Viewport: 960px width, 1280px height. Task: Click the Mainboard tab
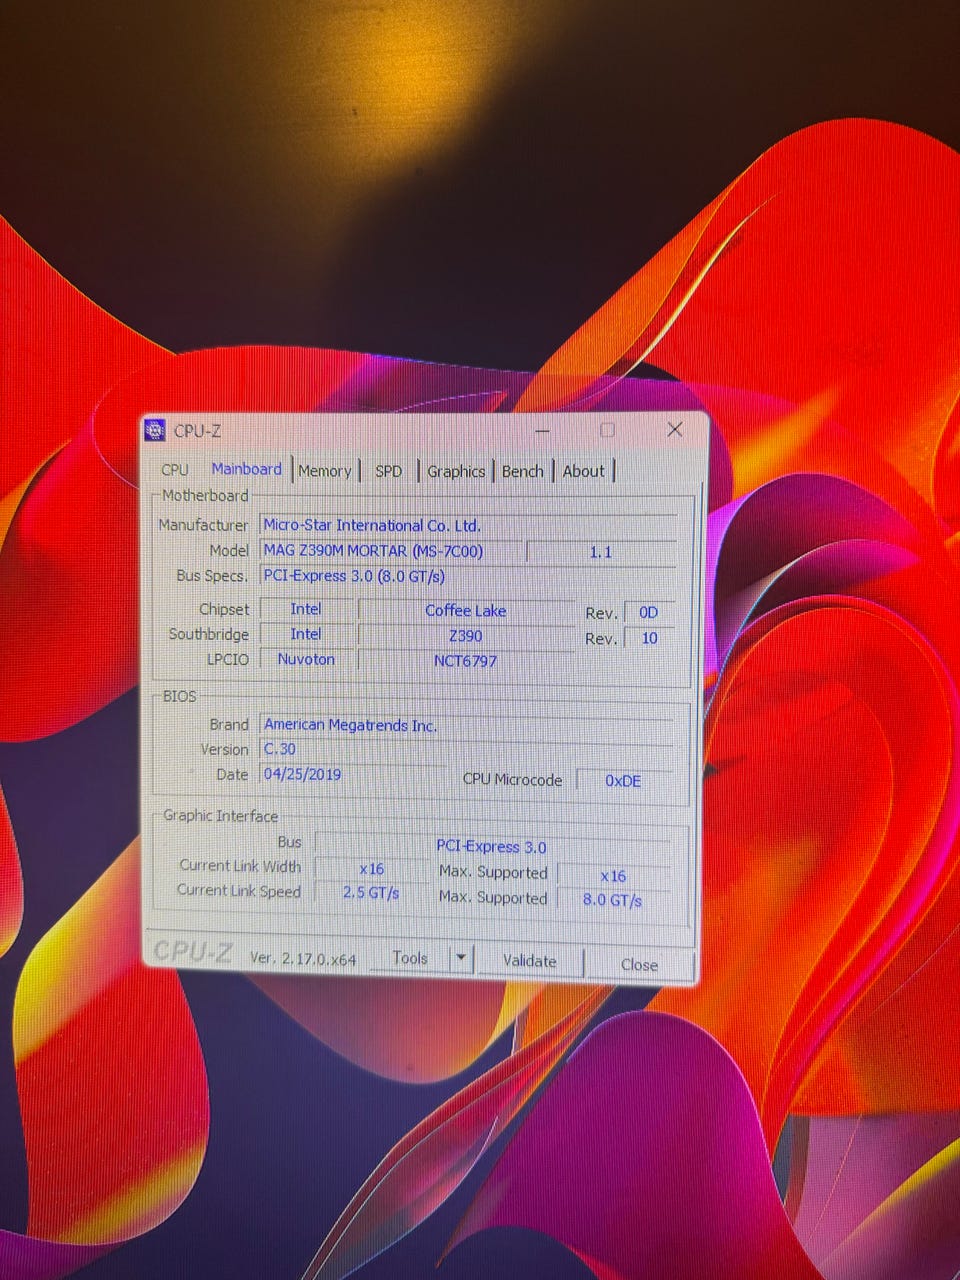point(246,469)
